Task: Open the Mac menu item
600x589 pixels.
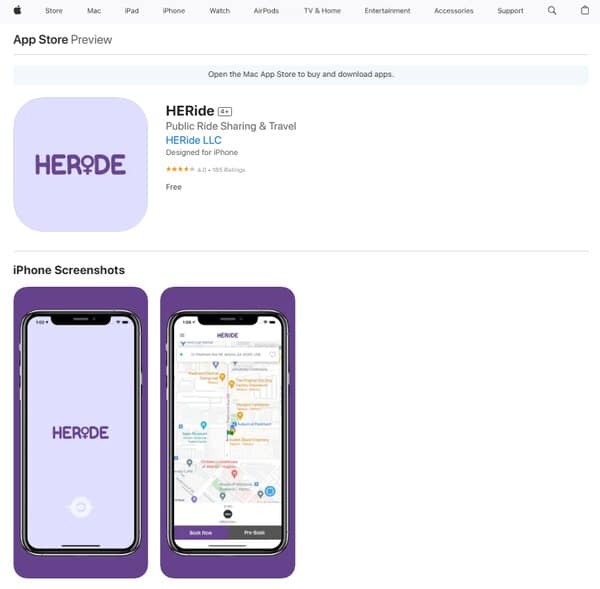Action: coord(94,11)
